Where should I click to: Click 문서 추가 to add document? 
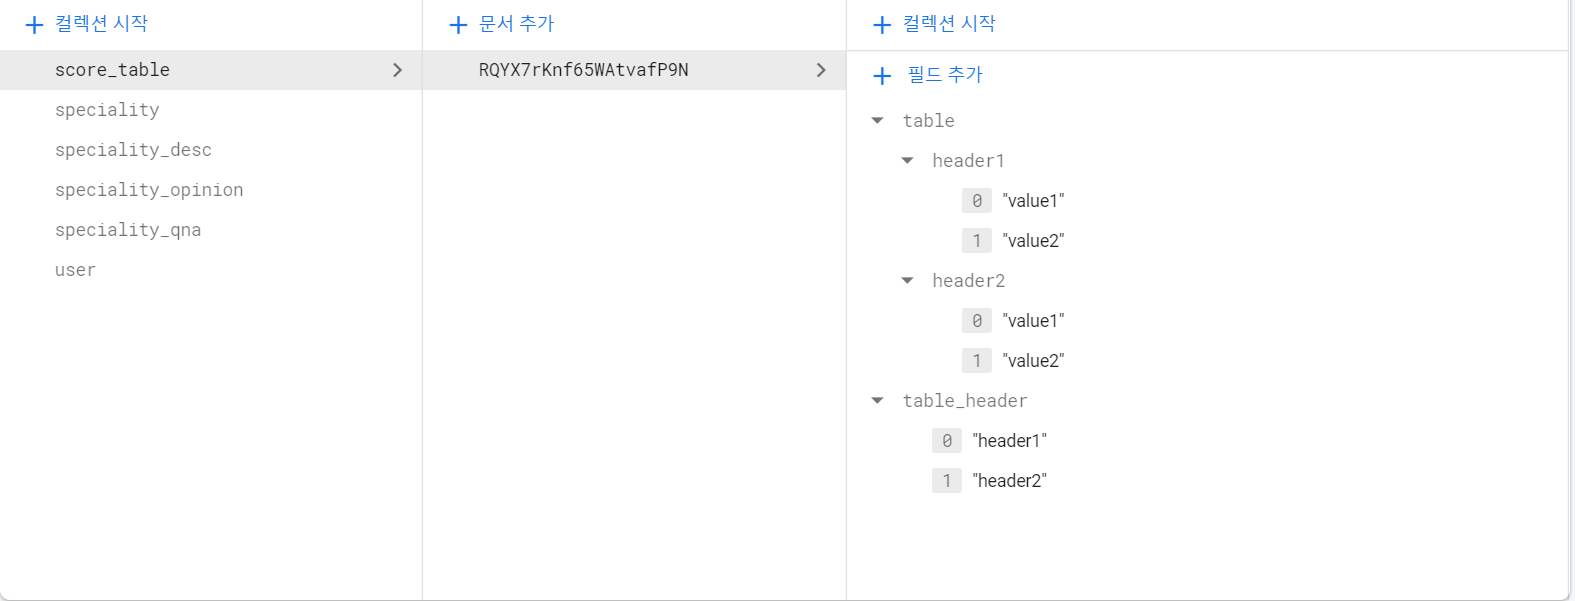pos(516,24)
